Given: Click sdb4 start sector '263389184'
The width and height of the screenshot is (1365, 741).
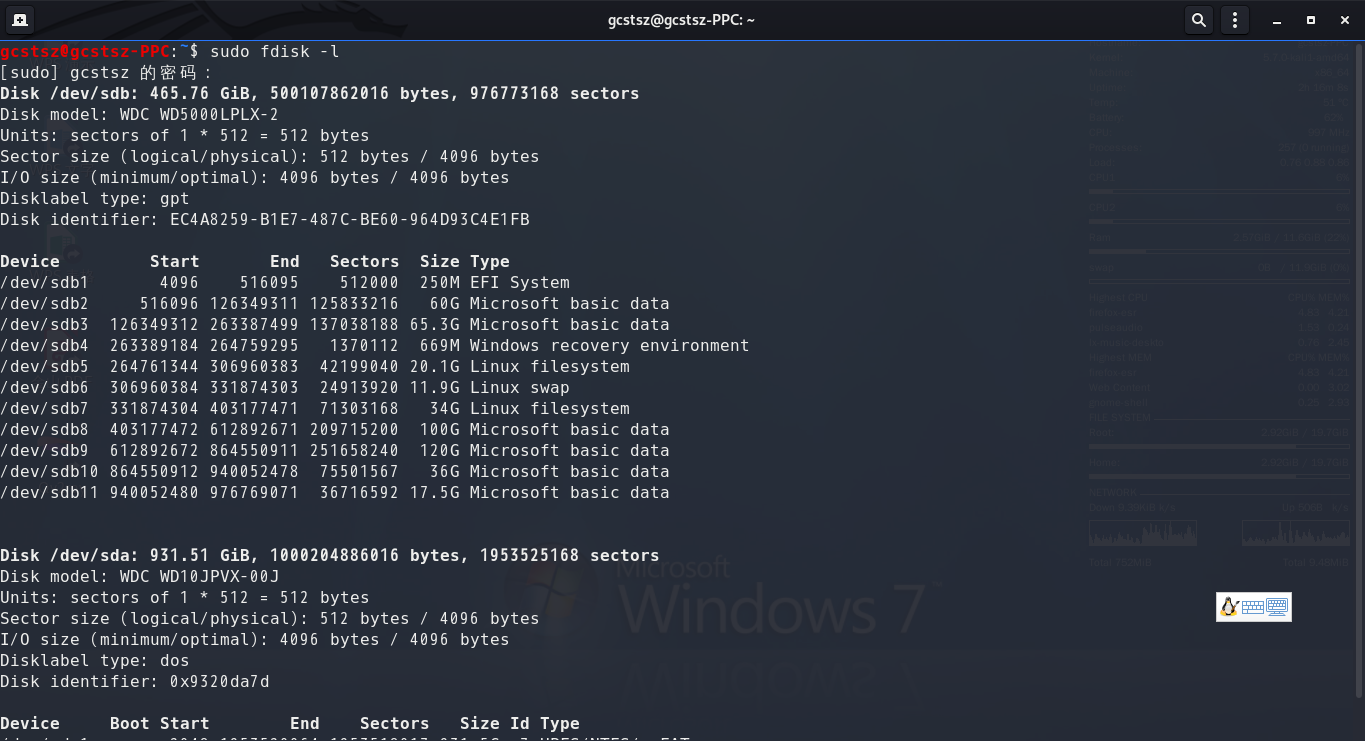Looking at the screenshot, I should [x=155, y=345].
